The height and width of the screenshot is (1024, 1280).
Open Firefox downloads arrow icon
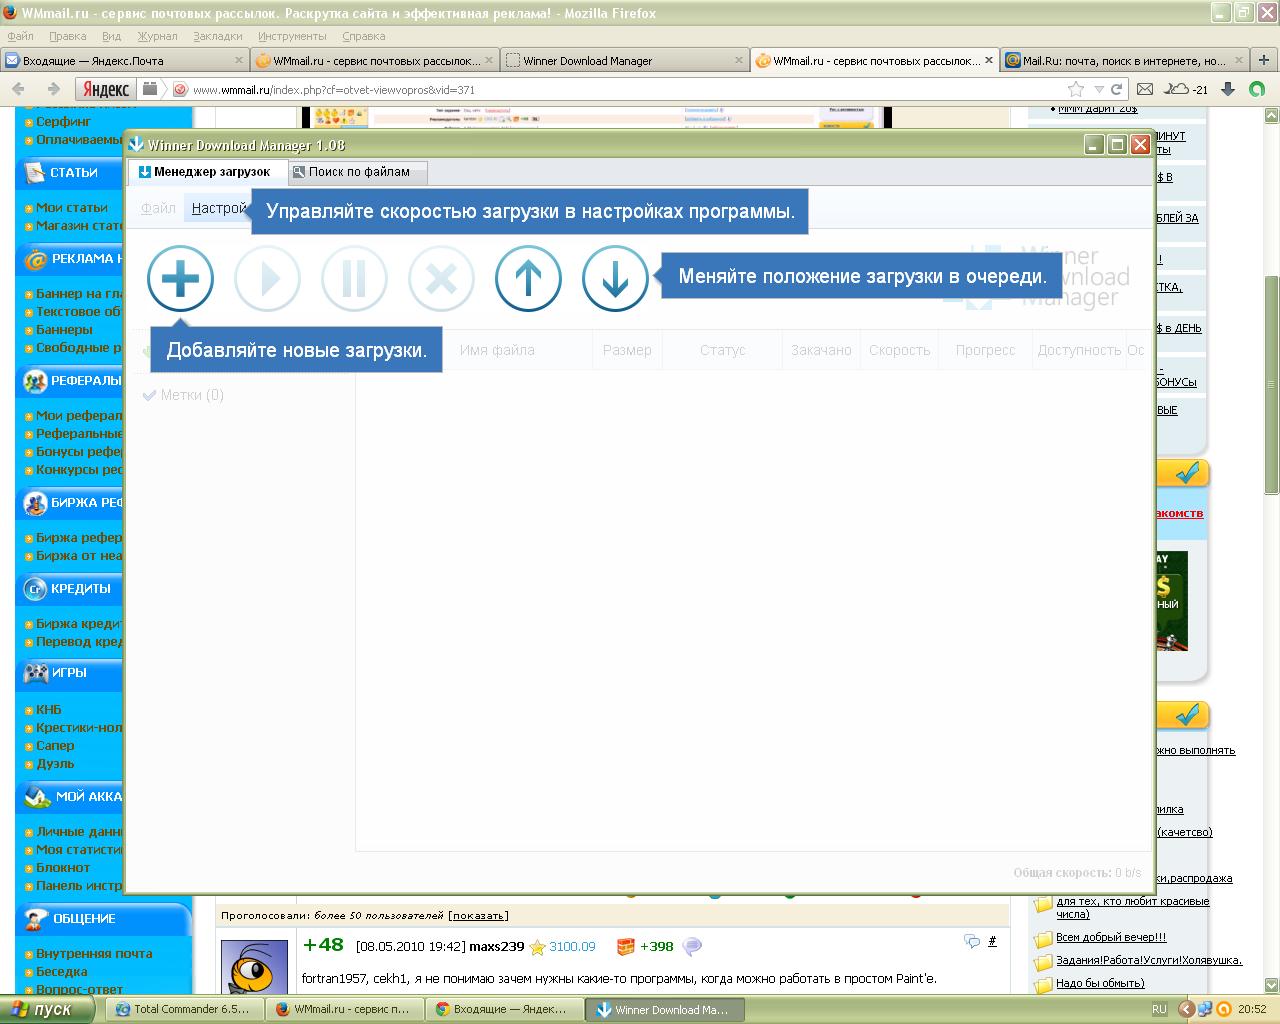point(1229,89)
